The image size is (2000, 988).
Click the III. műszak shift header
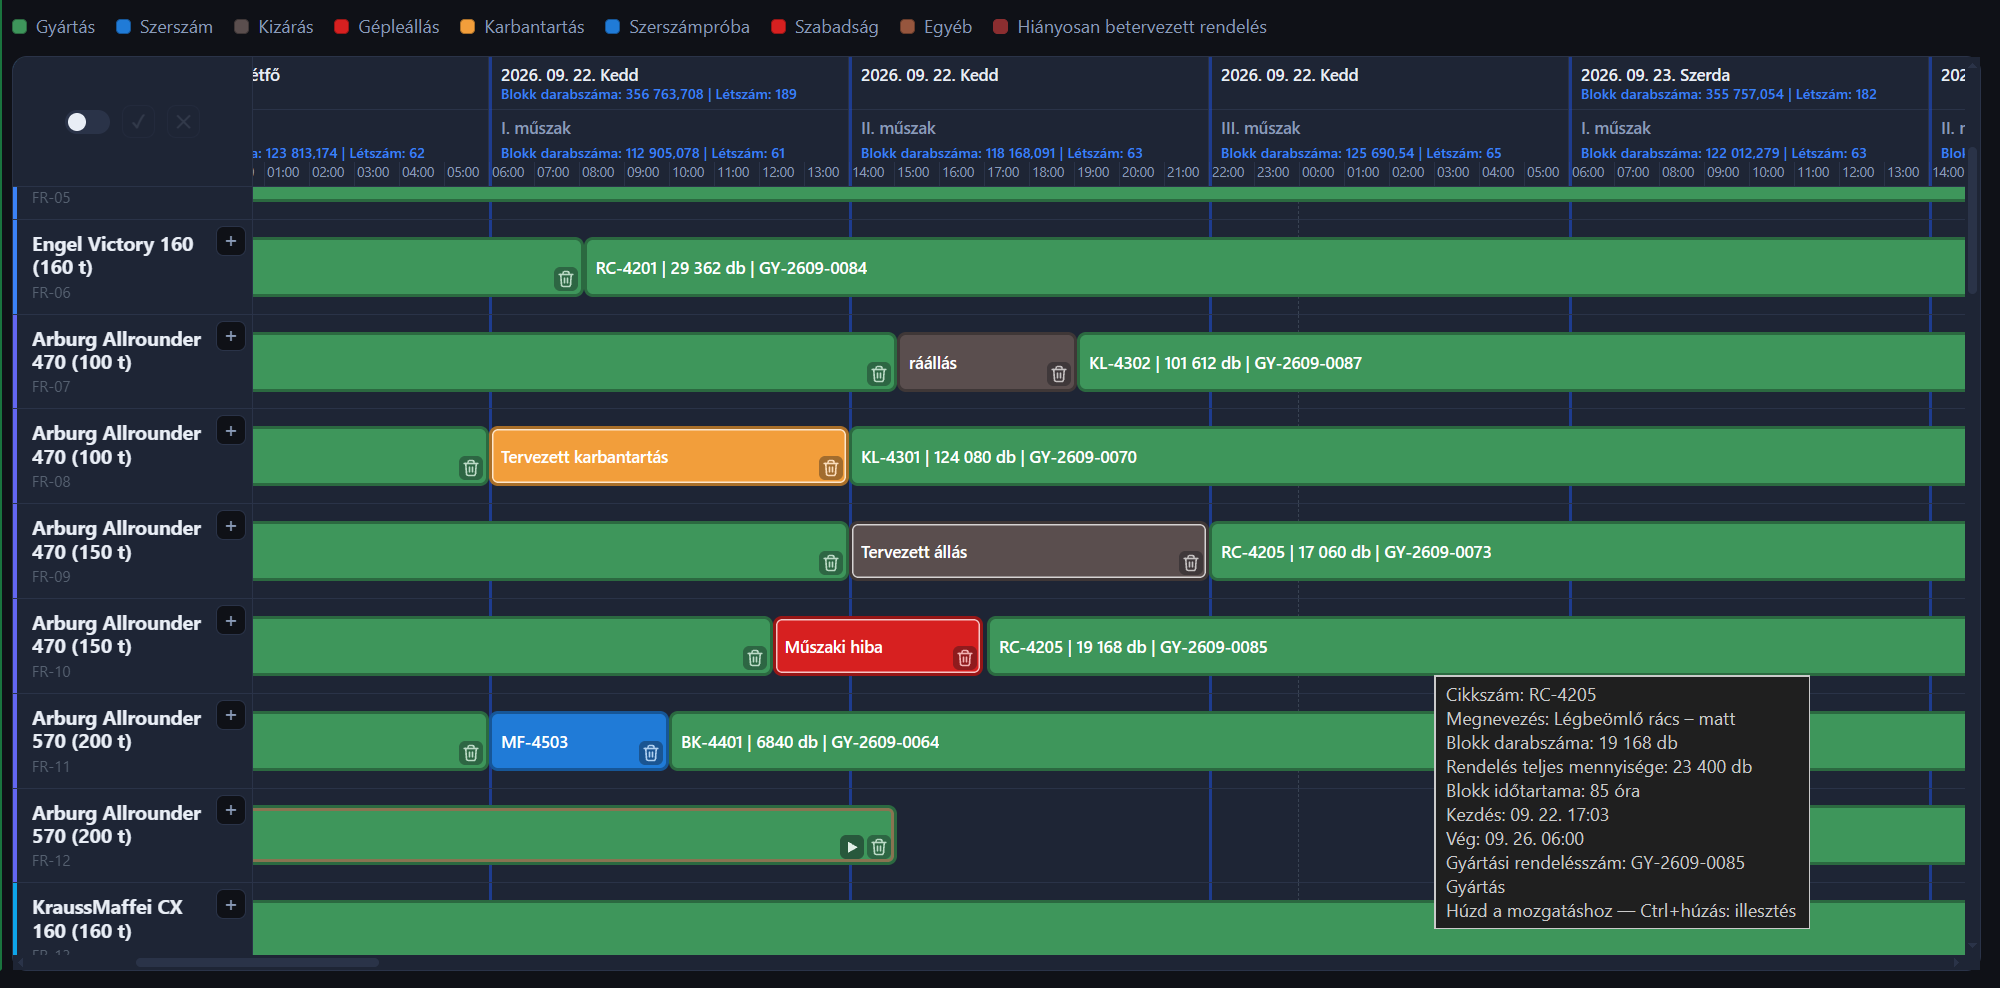1260,128
